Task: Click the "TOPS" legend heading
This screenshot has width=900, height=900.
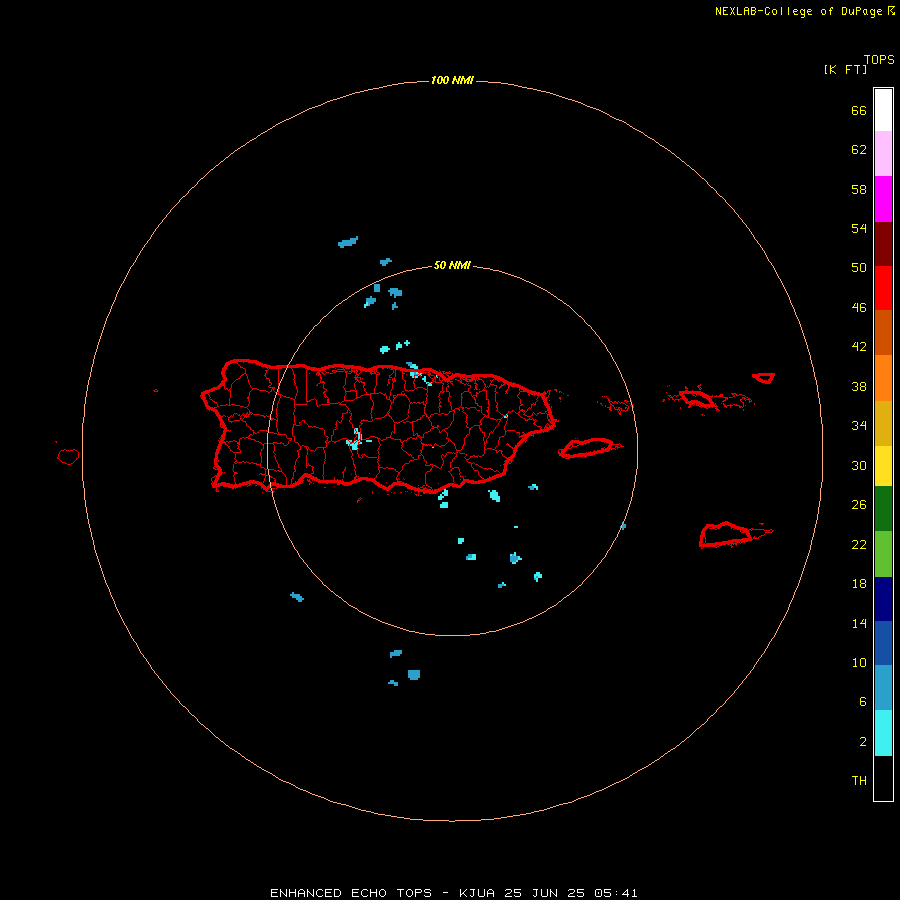Action: tap(879, 59)
